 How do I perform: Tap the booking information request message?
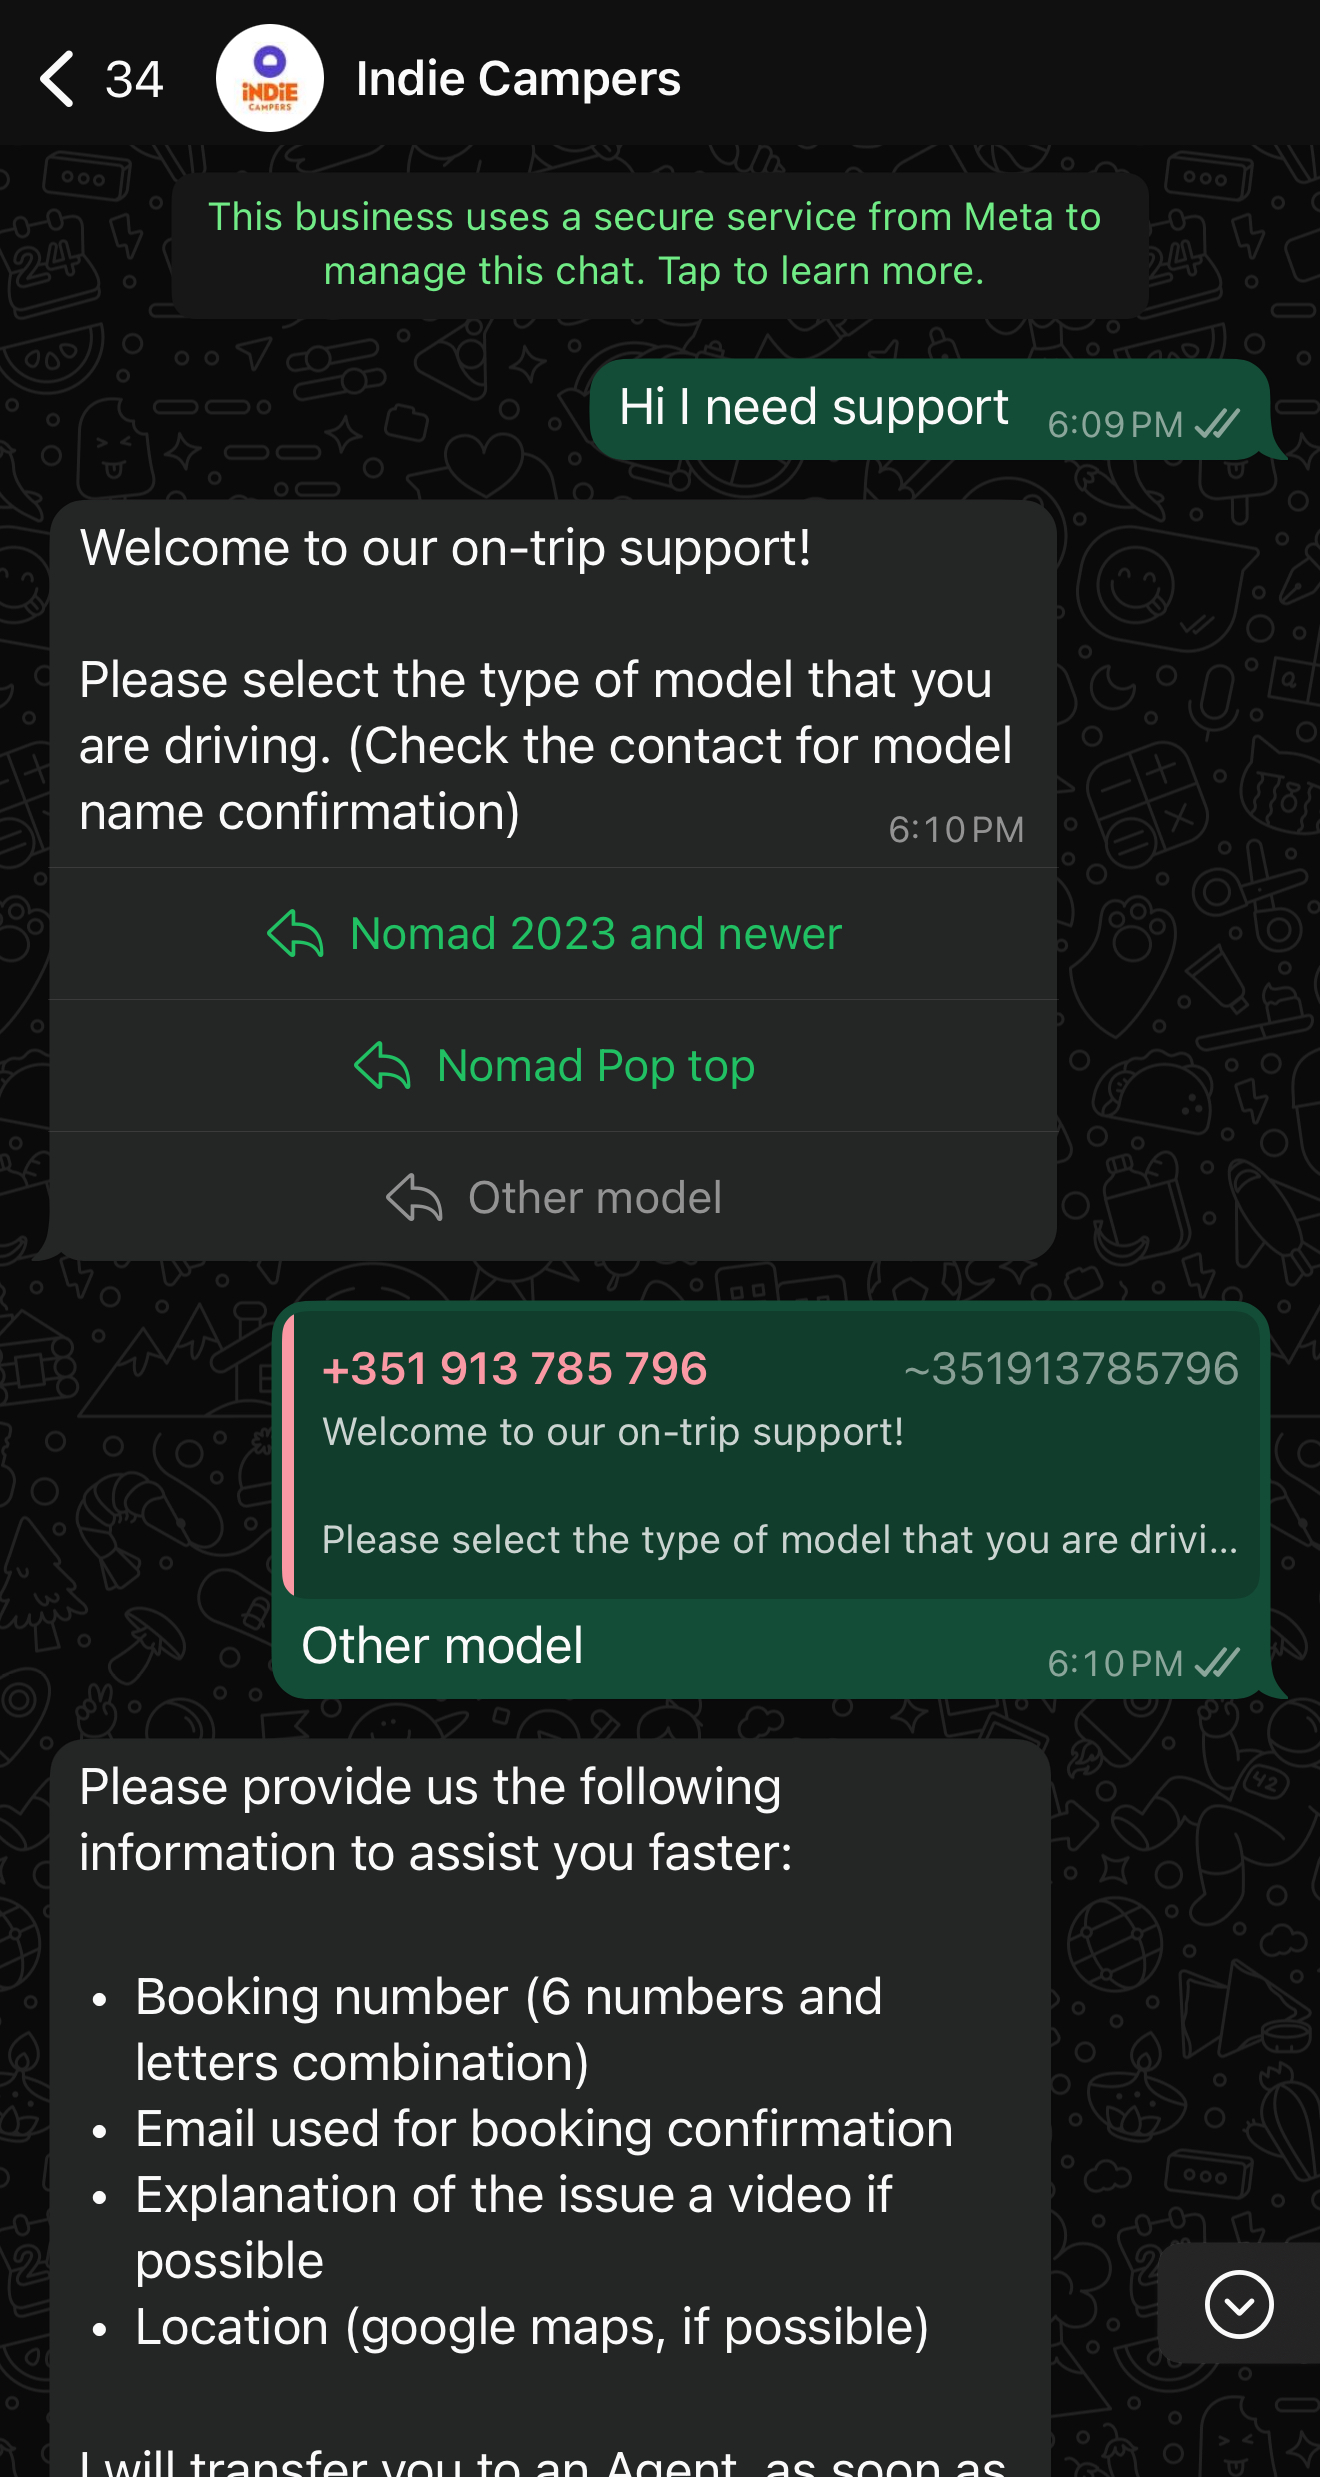click(x=550, y=2108)
